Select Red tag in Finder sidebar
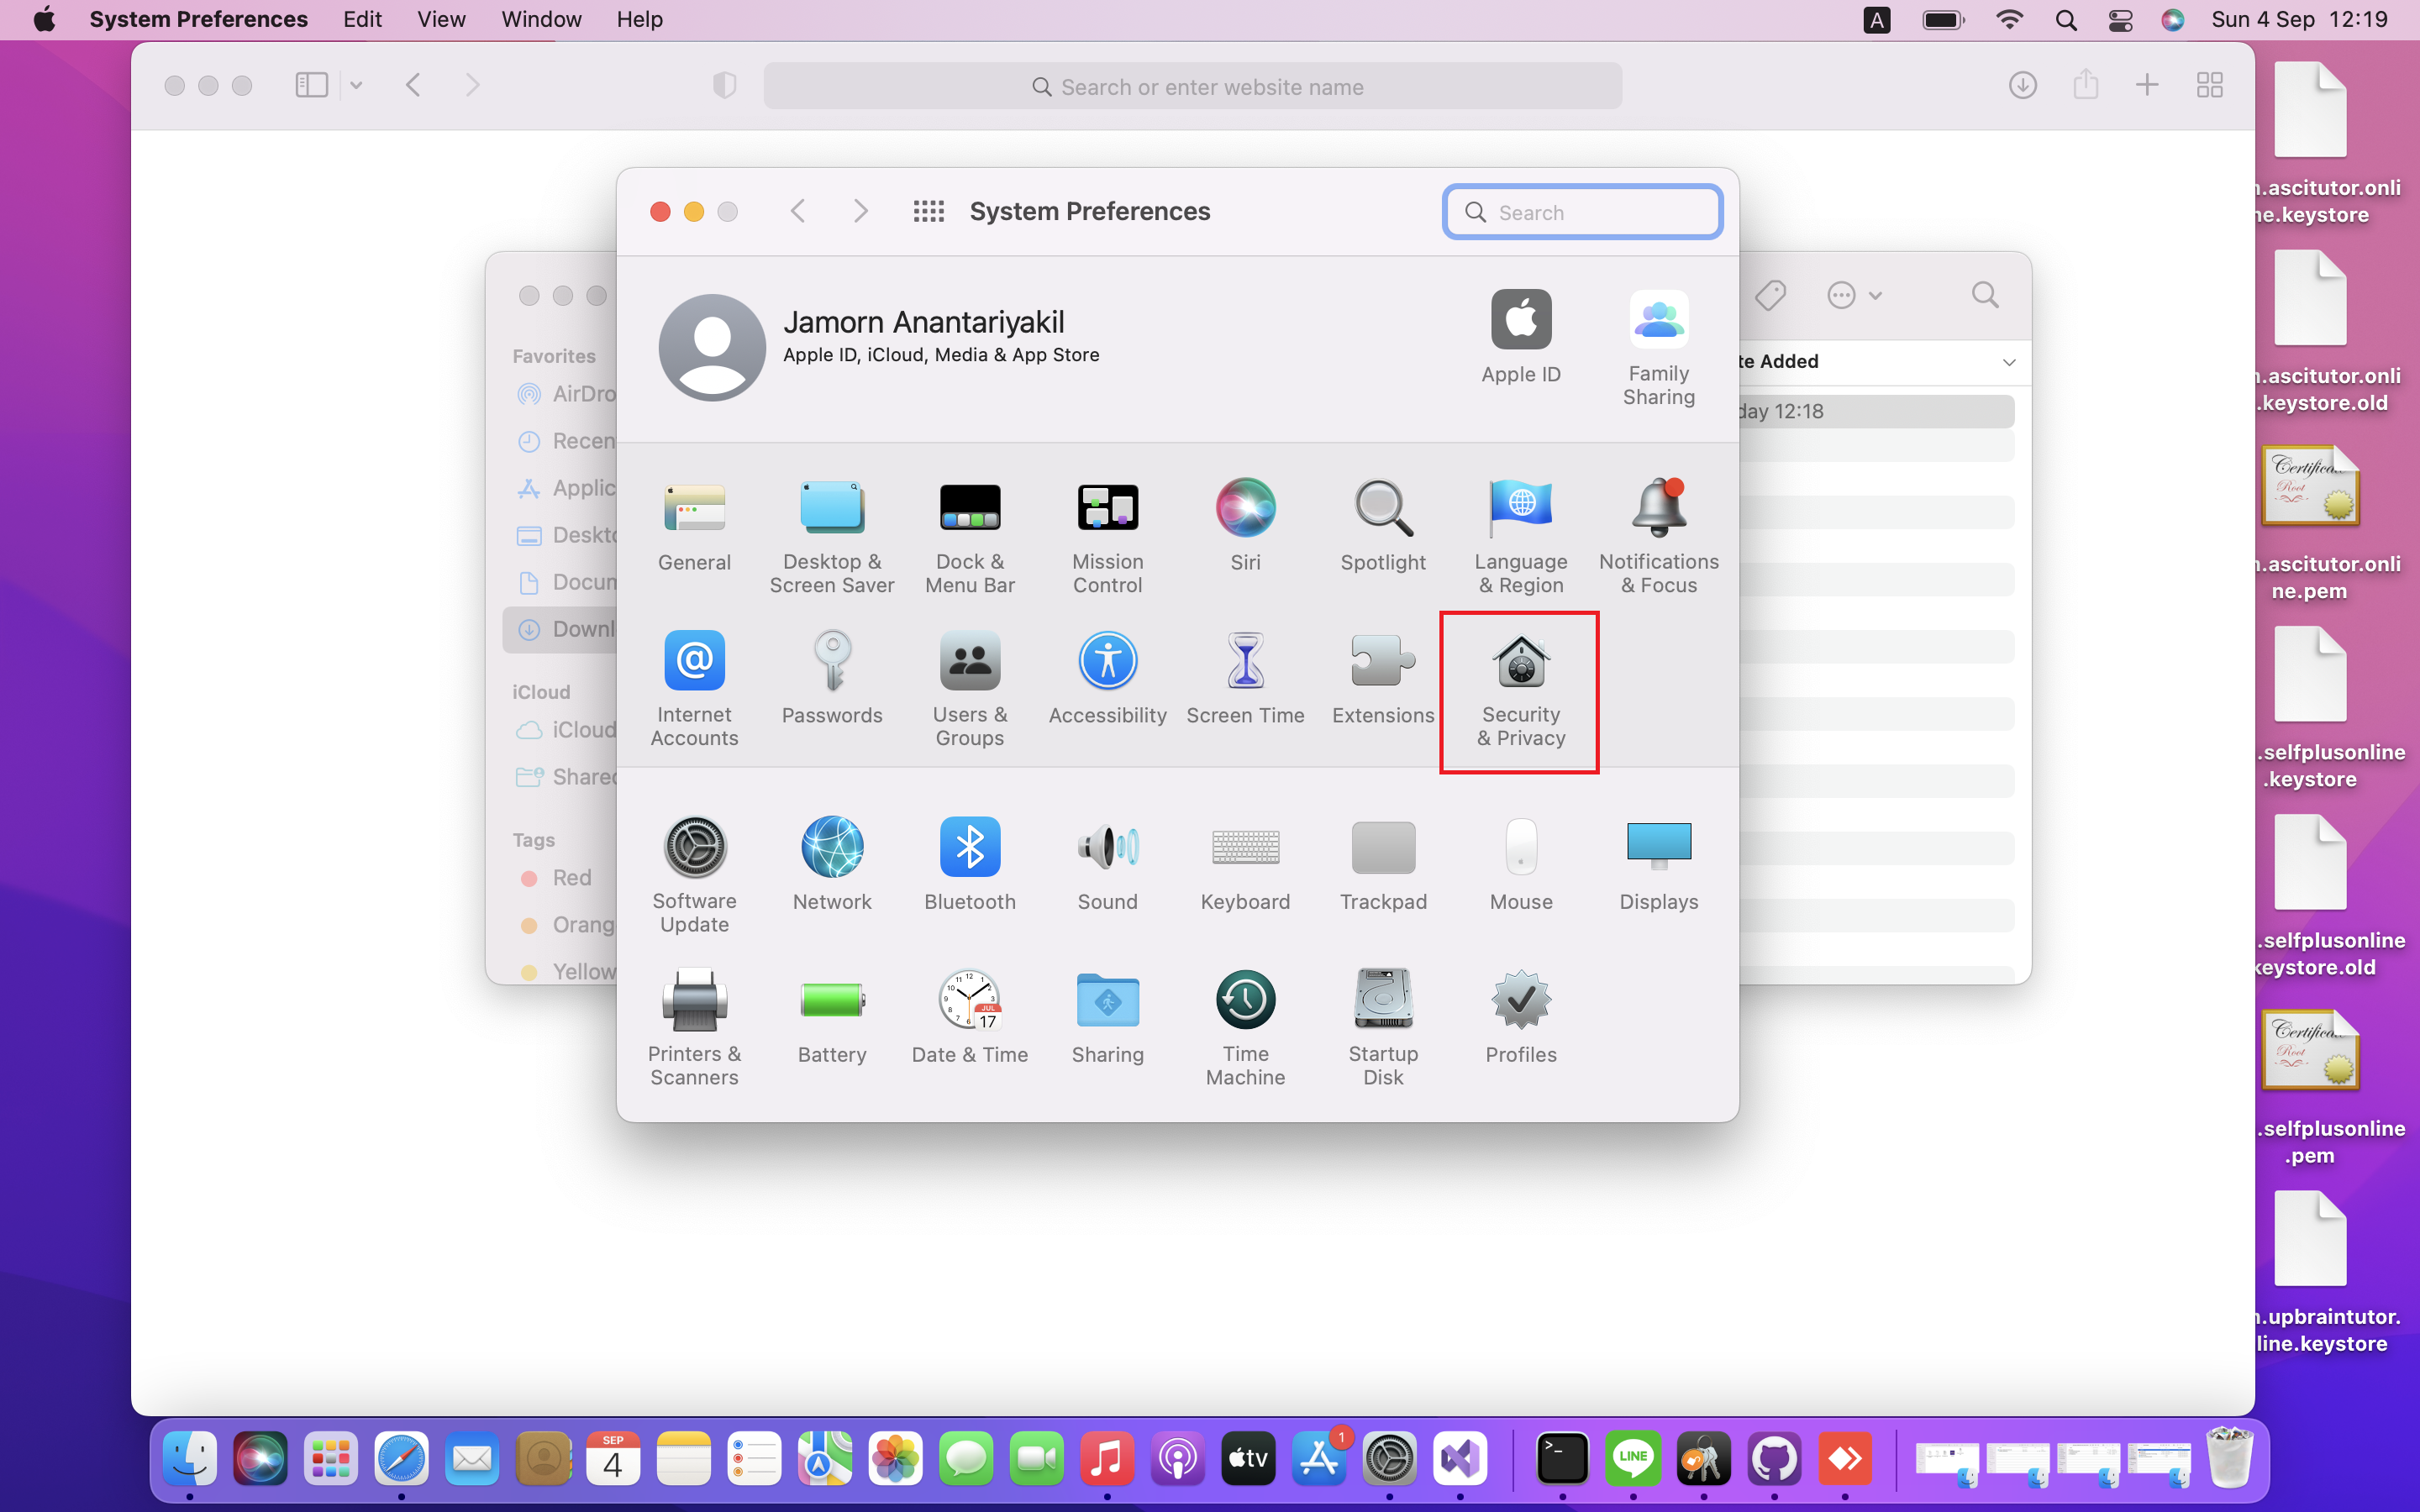This screenshot has width=2420, height=1512. (560, 877)
